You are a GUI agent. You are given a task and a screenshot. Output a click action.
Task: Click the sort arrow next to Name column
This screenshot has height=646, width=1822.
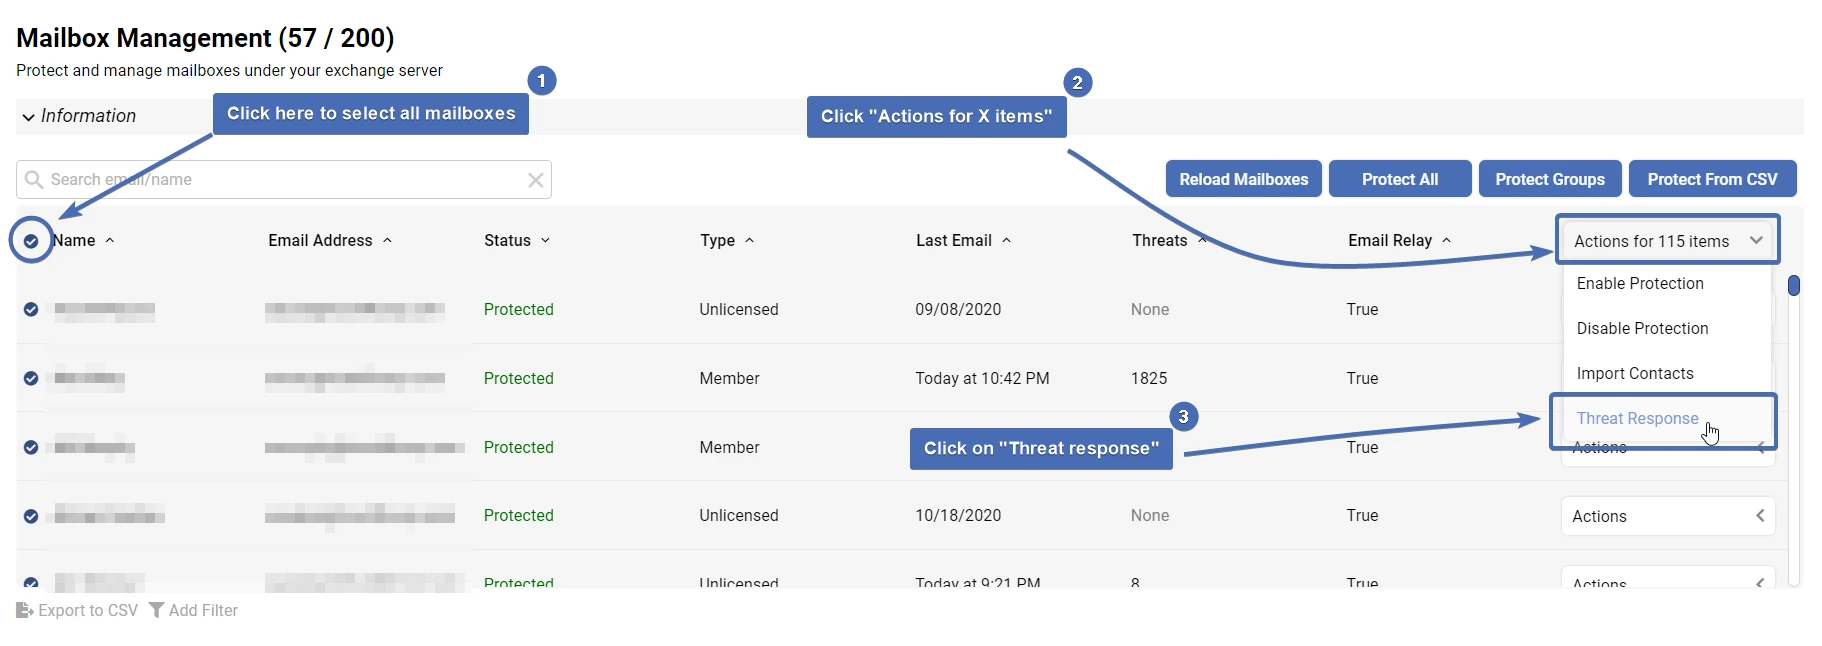[110, 240]
